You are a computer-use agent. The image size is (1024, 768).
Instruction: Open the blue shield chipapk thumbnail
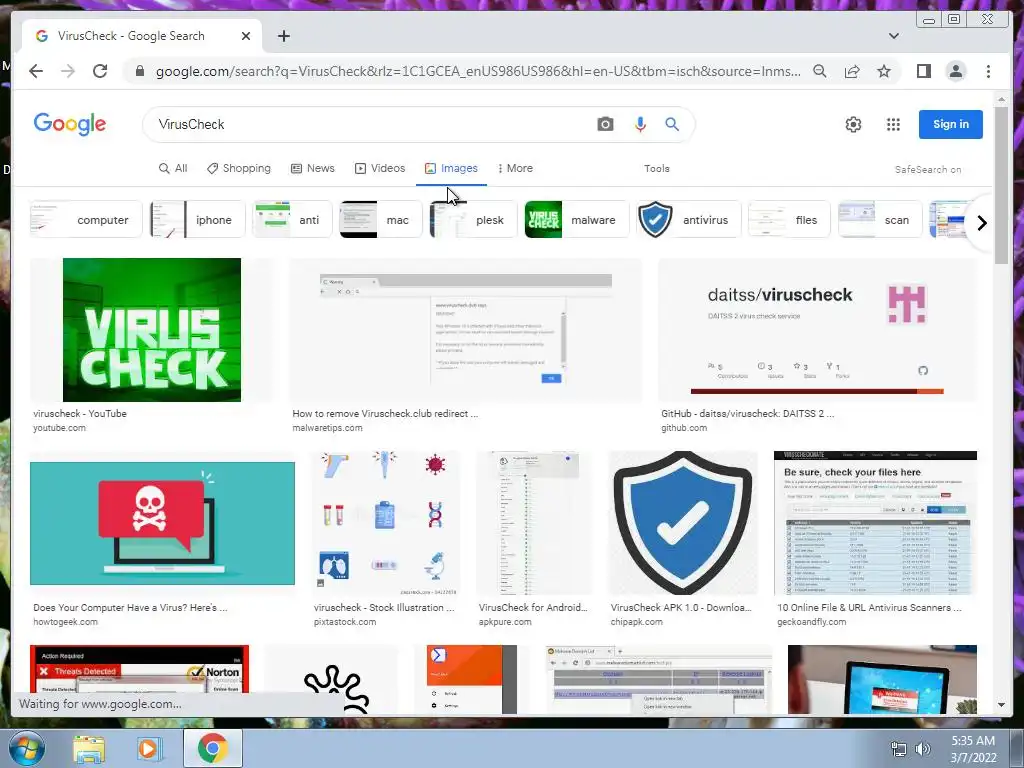click(x=683, y=523)
